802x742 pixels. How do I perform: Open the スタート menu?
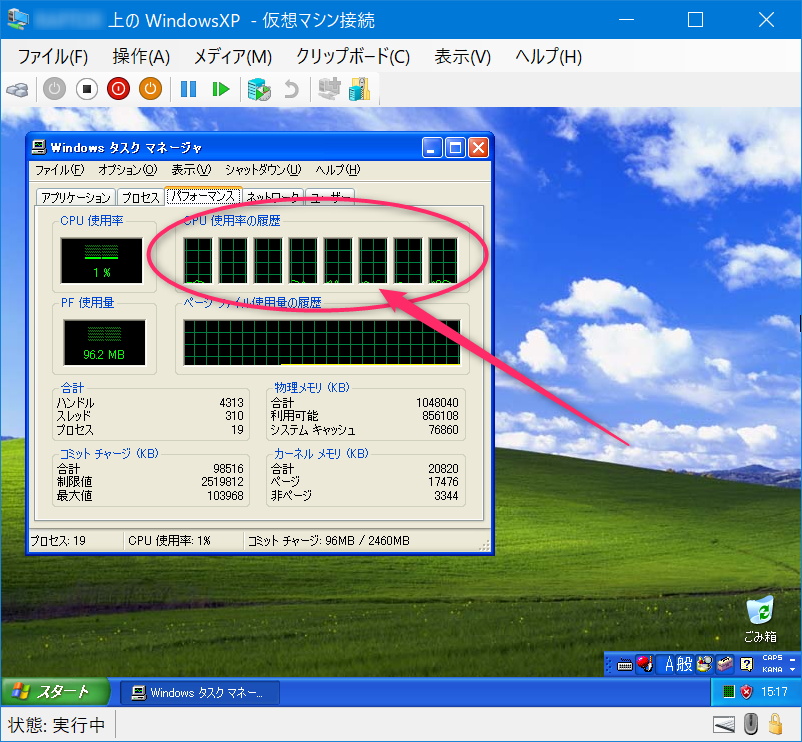[x=54, y=692]
